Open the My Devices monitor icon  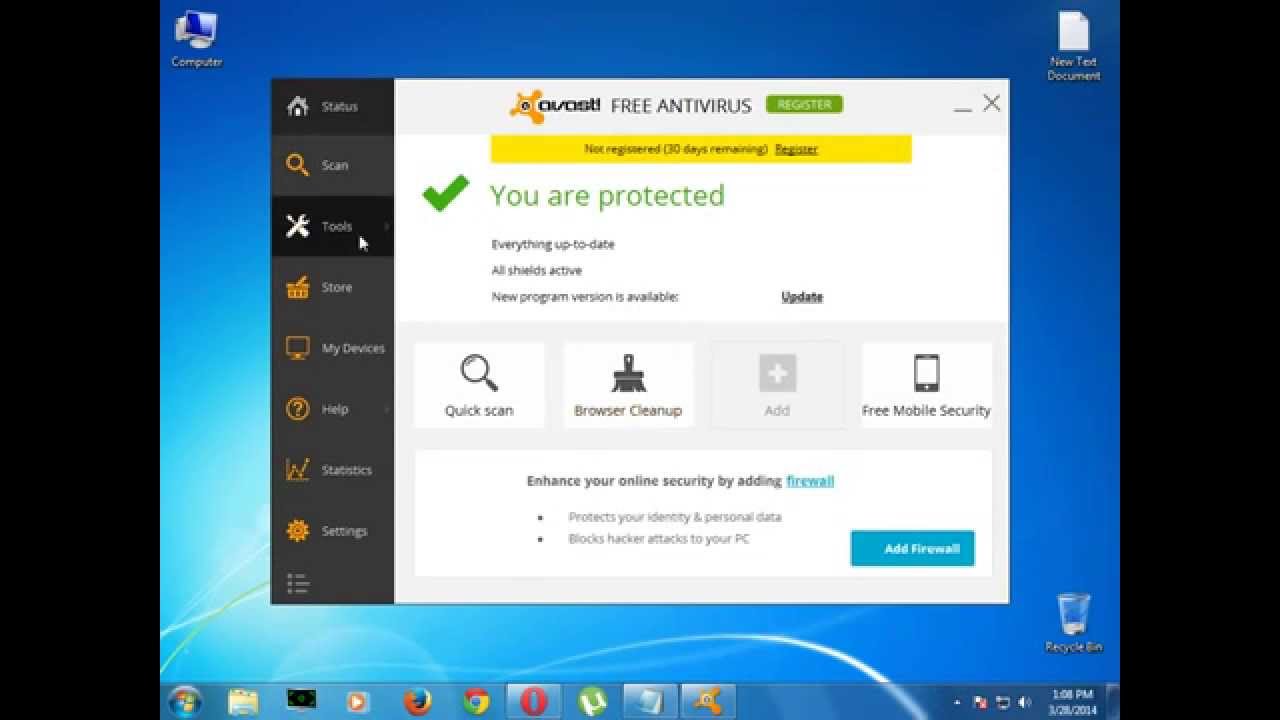[297, 348]
